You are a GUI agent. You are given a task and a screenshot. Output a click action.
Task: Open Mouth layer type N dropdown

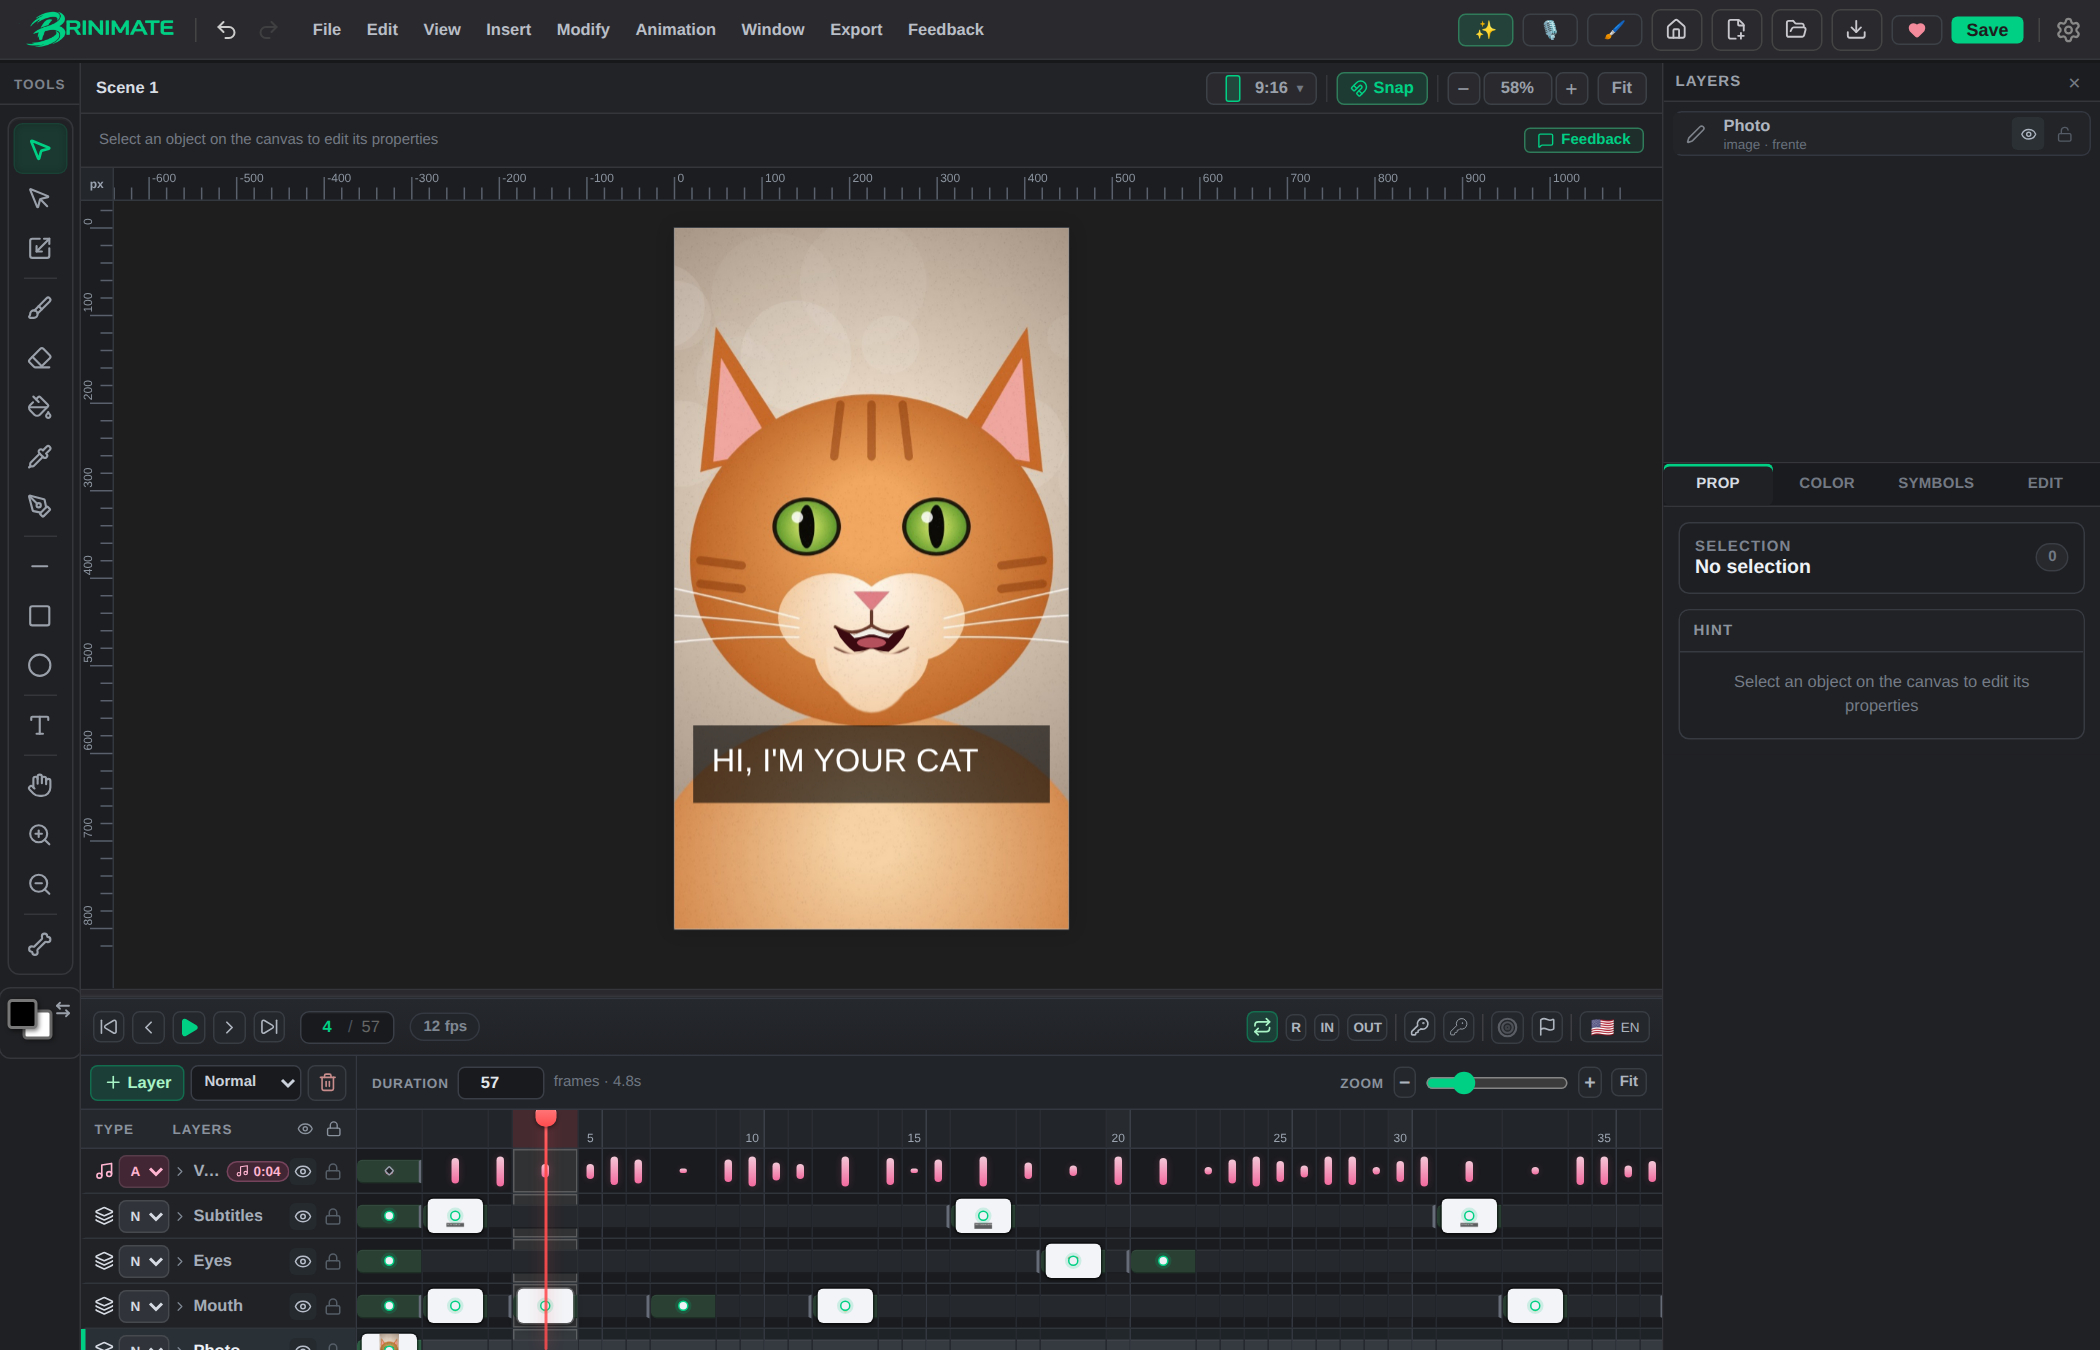pos(144,1306)
